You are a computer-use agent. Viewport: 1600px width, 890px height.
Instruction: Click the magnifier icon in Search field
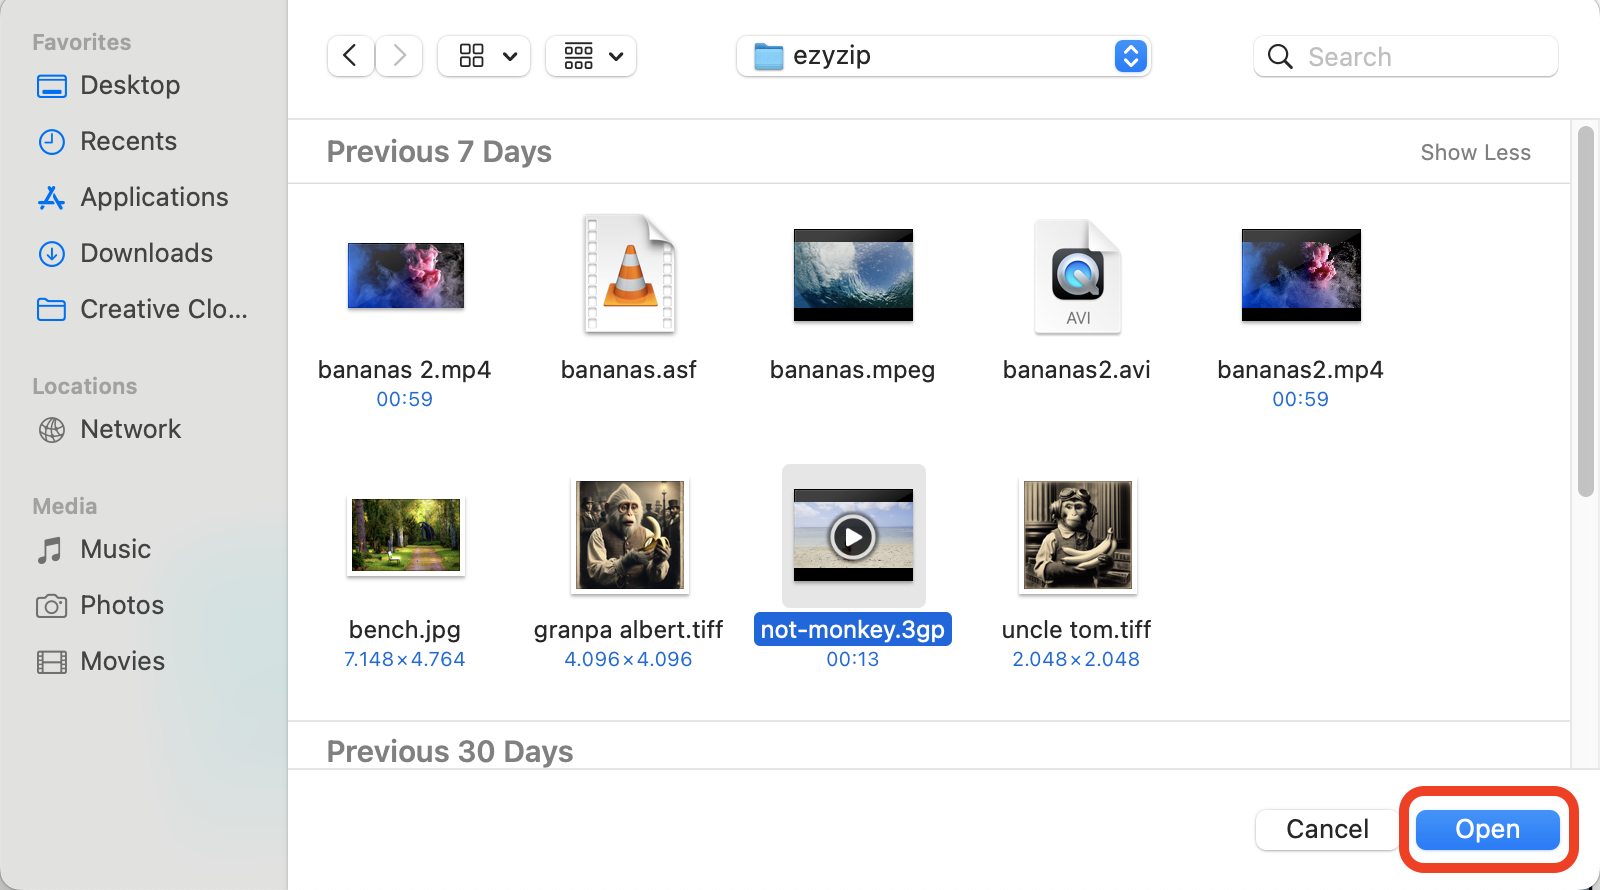pyautogui.click(x=1280, y=57)
